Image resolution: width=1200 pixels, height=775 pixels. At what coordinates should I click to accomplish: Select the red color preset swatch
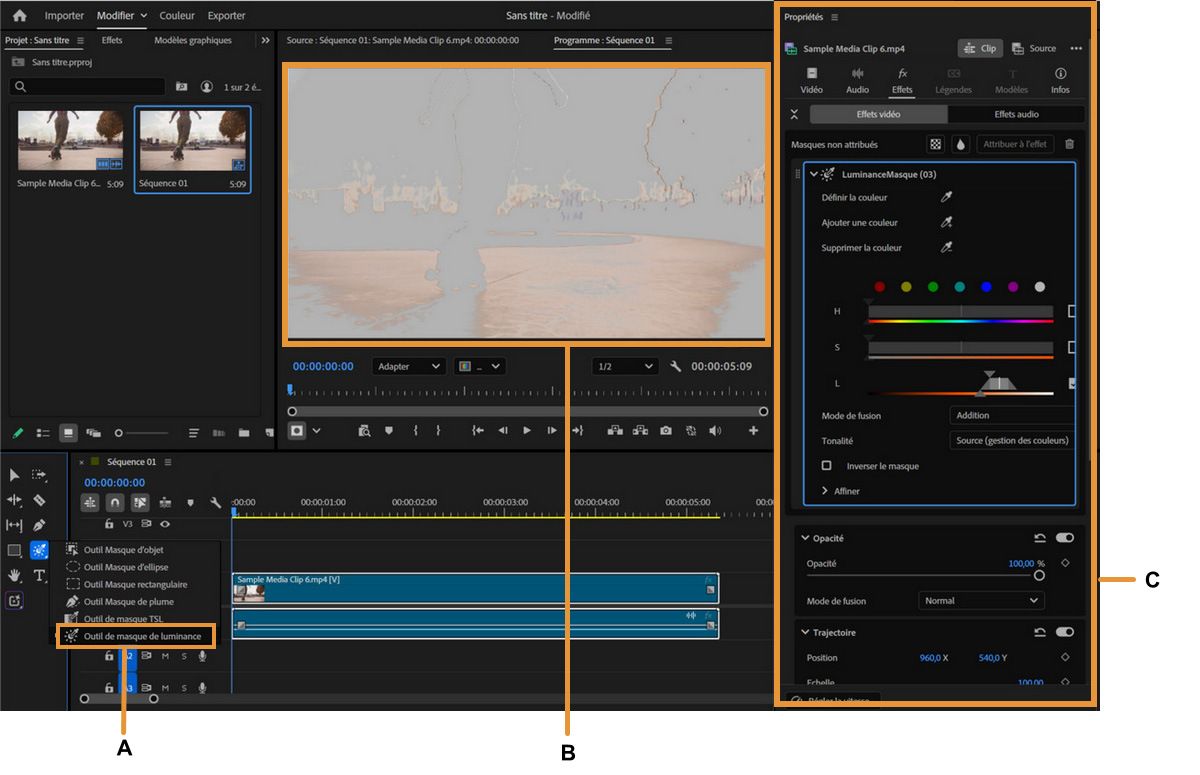tap(879, 287)
